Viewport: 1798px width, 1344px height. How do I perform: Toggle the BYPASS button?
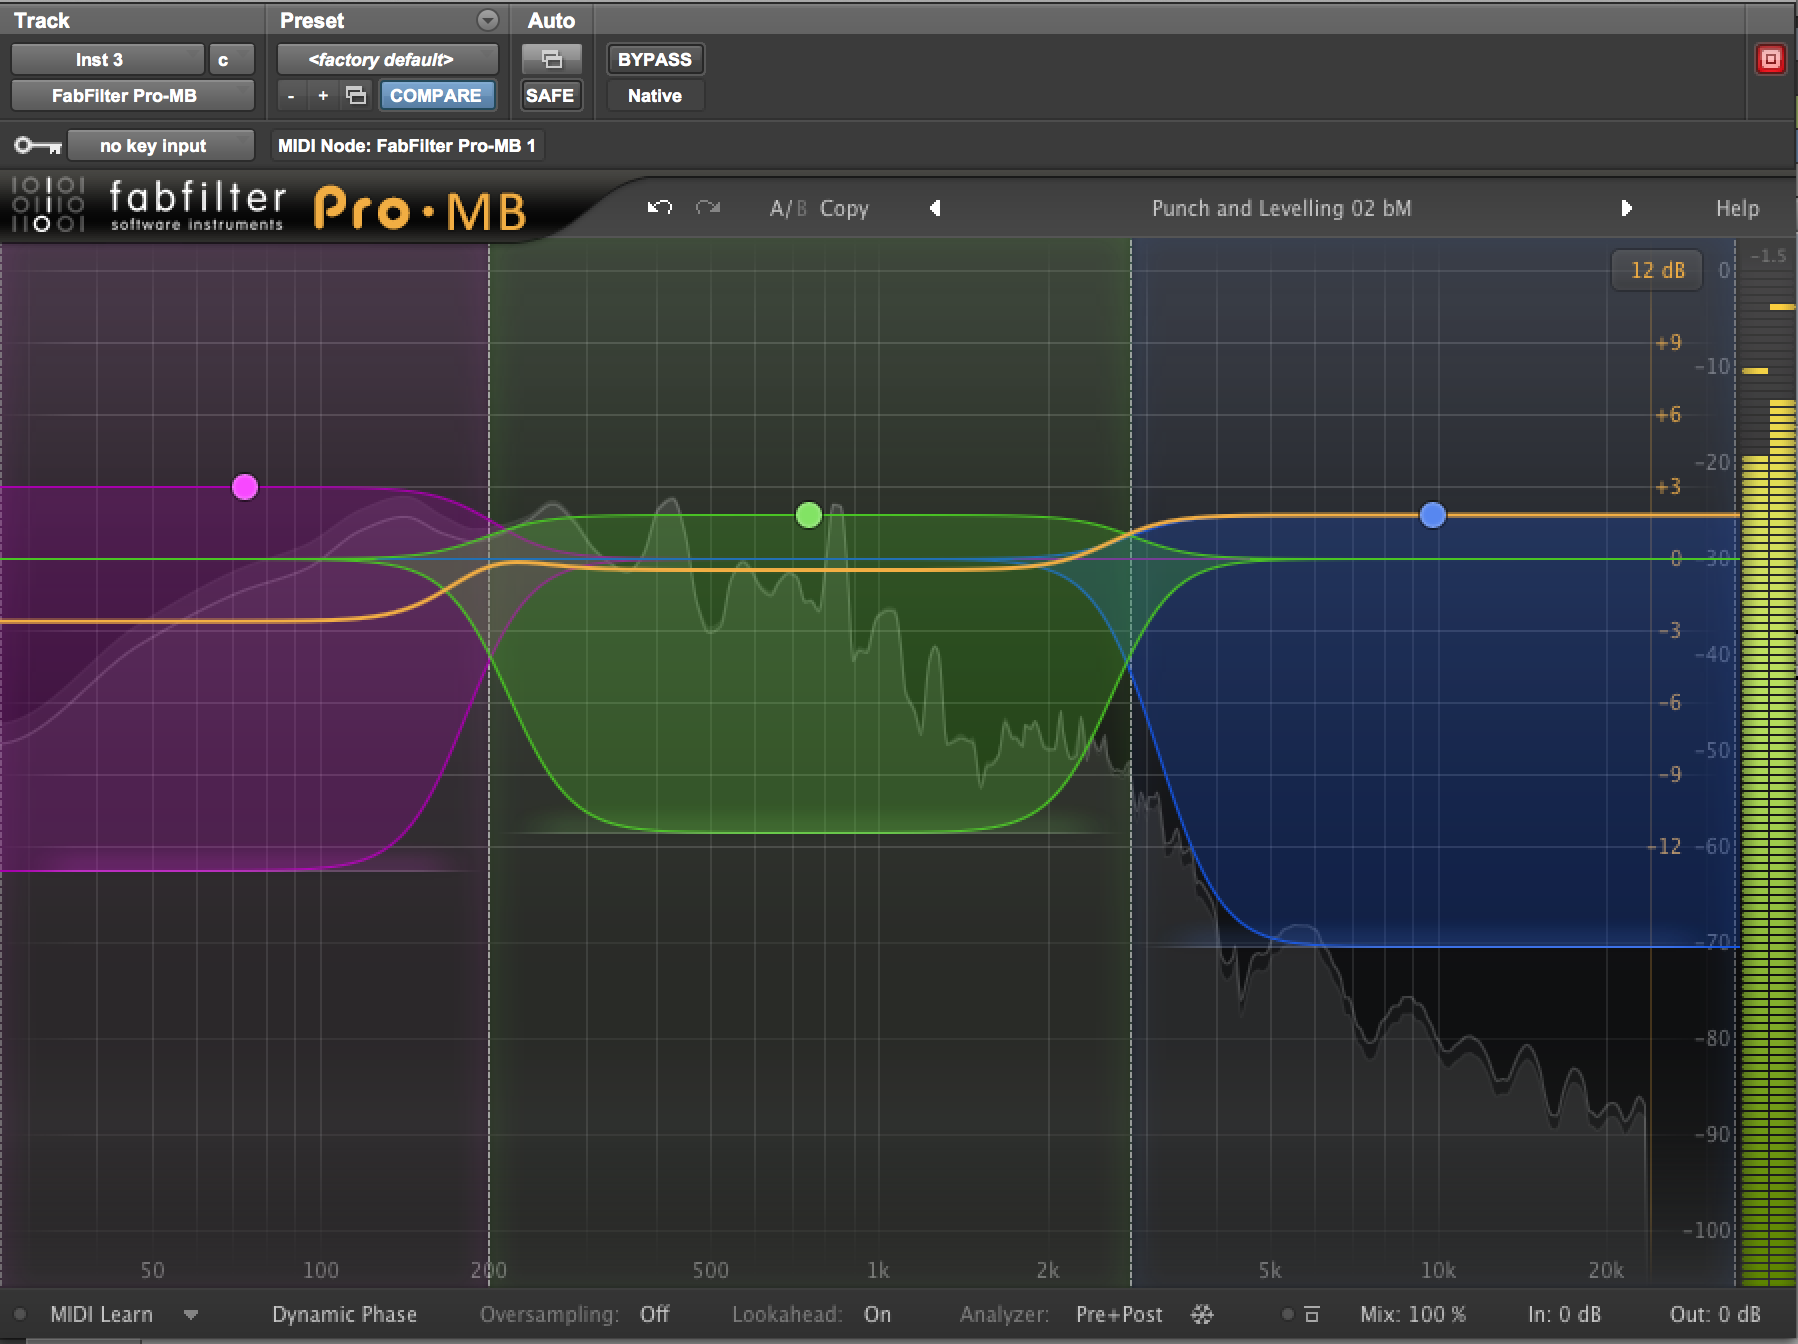(655, 59)
